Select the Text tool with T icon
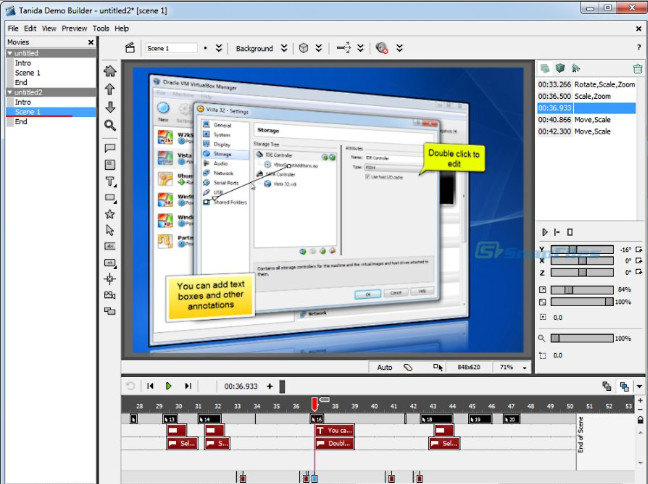This screenshot has width=648, height=484. coord(110,181)
